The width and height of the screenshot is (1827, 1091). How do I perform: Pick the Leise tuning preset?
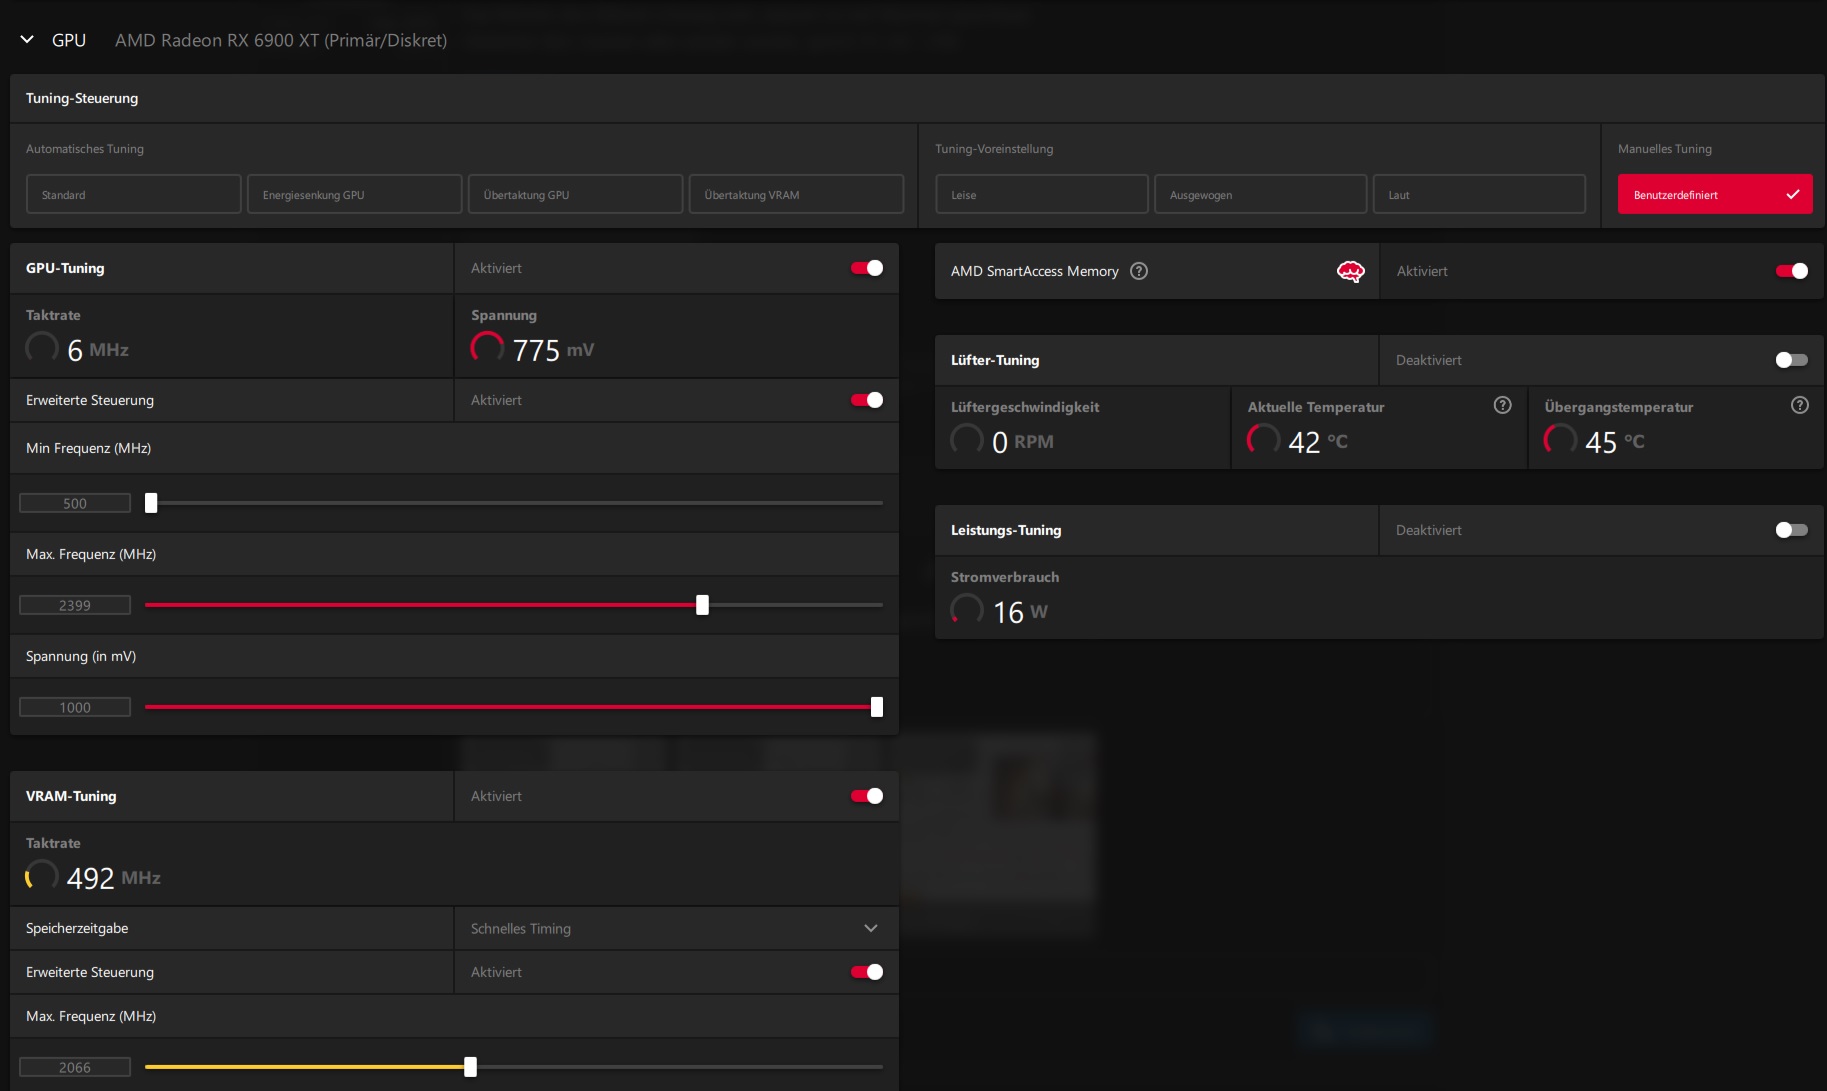1042,194
